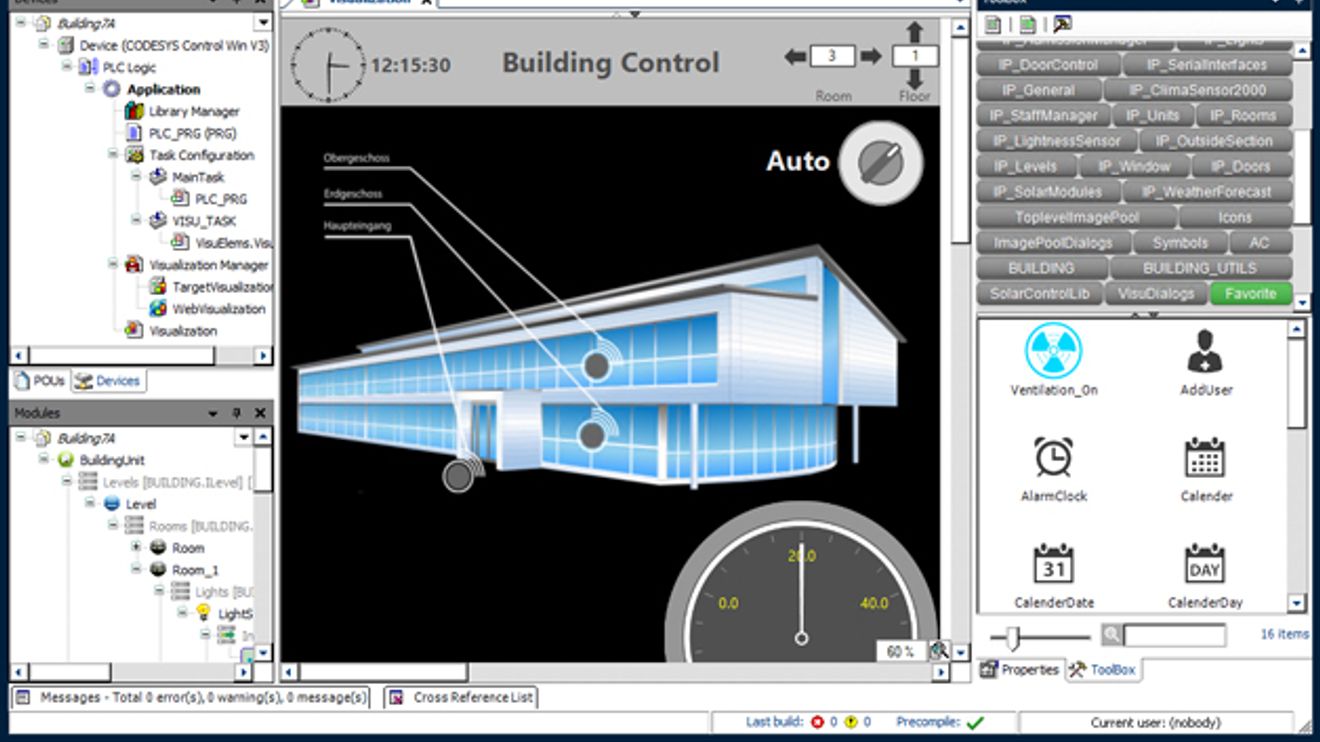Collapse the Application node in Devices tree
The image size is (1320, 742).
coord(90,89)
